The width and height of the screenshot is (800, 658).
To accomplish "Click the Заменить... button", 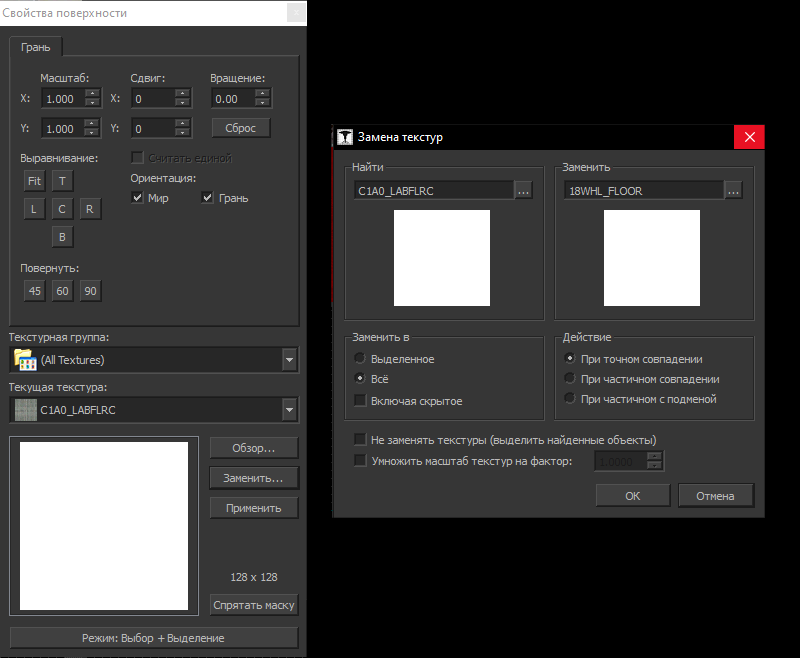I will pyautogui.click(x=254, y=478).
